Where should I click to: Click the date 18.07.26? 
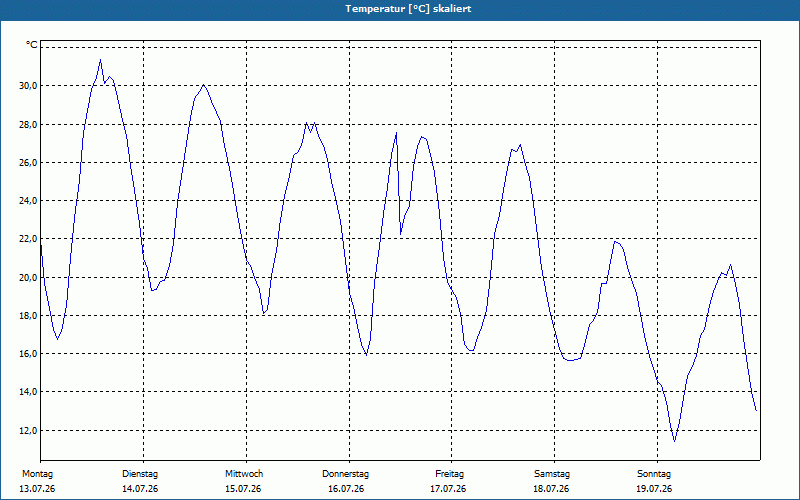551,489
